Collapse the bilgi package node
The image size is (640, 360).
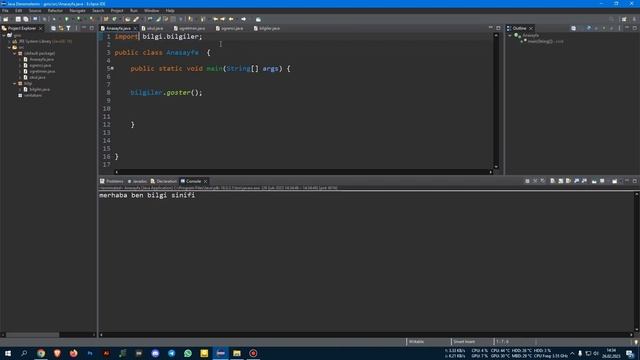(15, 83)
